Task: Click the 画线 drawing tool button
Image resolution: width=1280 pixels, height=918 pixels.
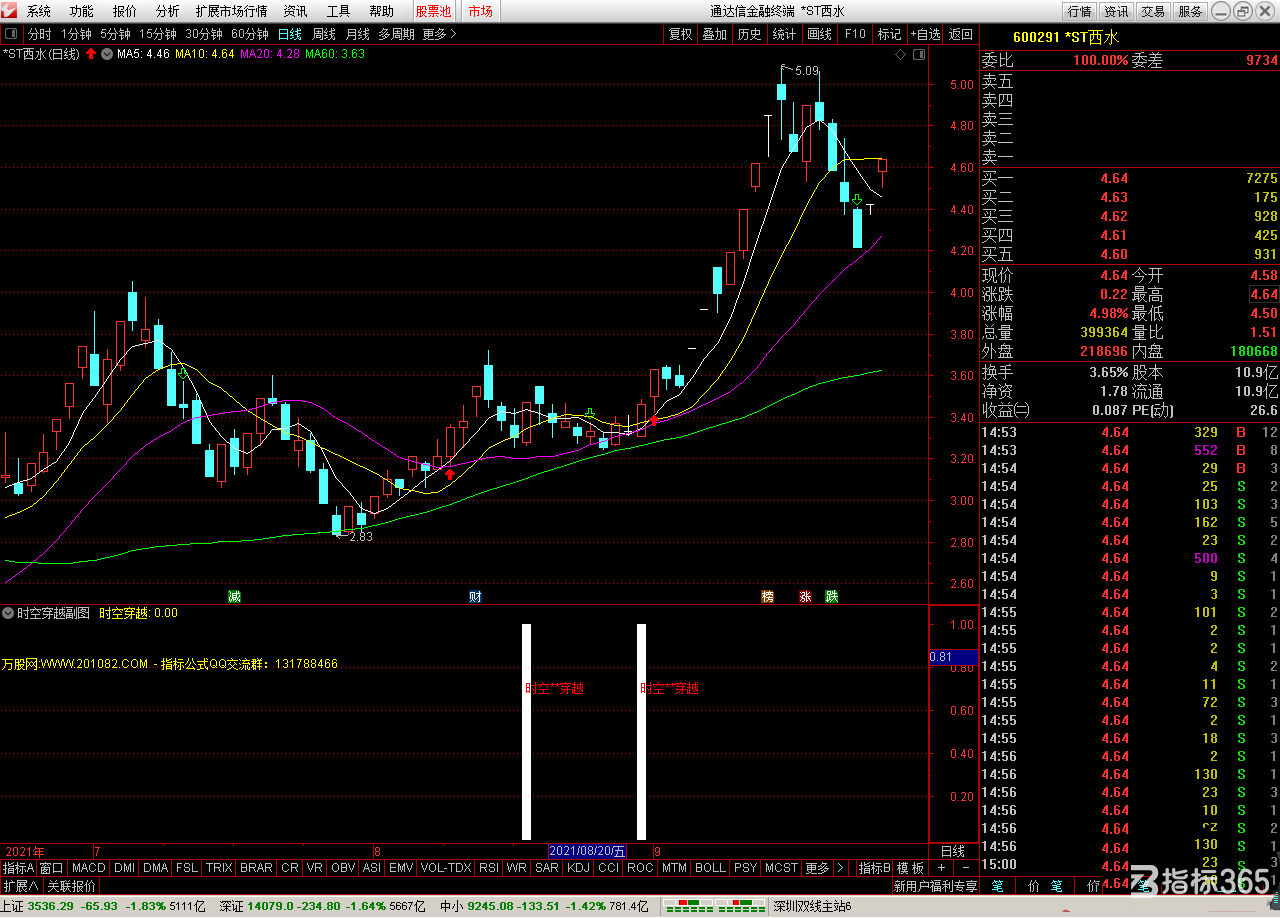Action: 819,34
